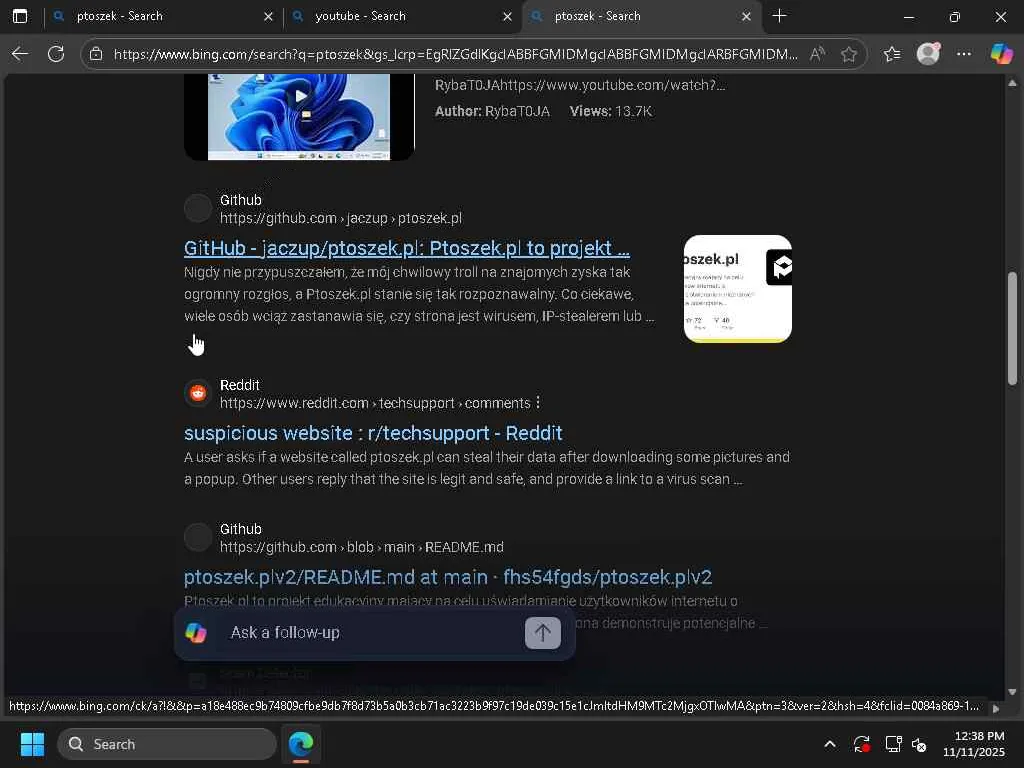
Task: Reload the current Bing page
Action: click(x=56, y=54)
